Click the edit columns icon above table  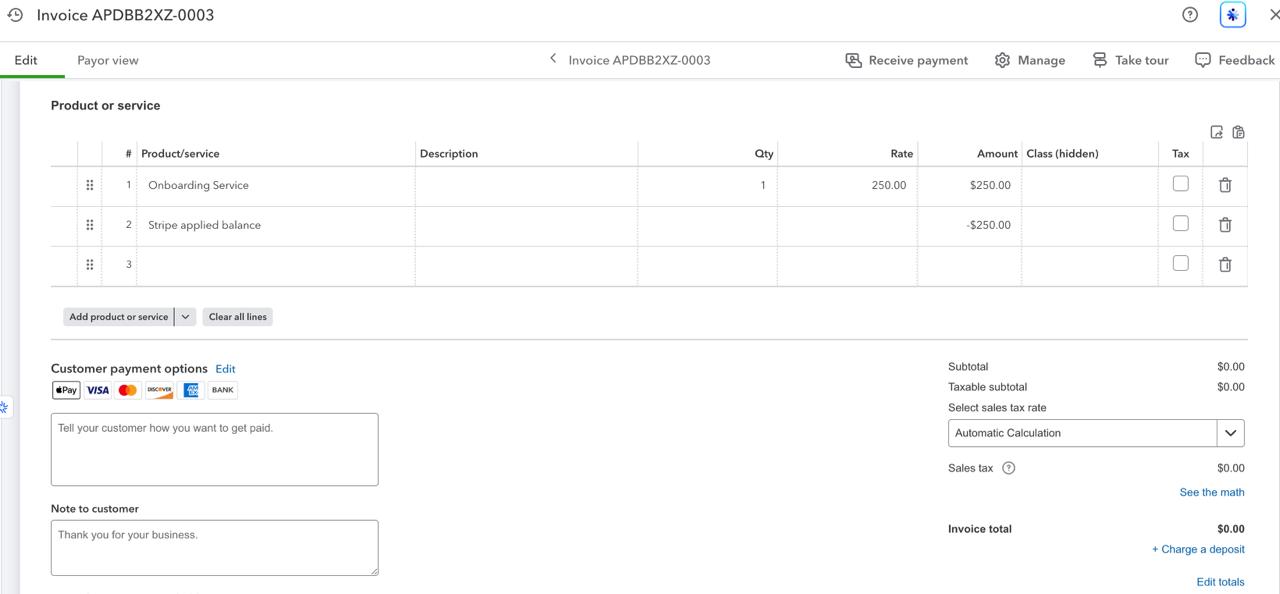pyautogui.click(x=1217, y=132)
